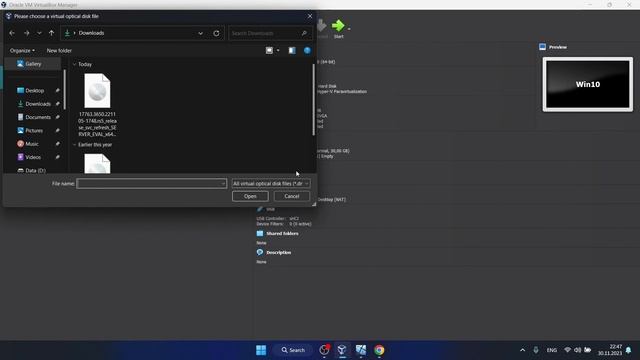
Task: Click the file list vertical scrollbar
Action: [313, 100]
